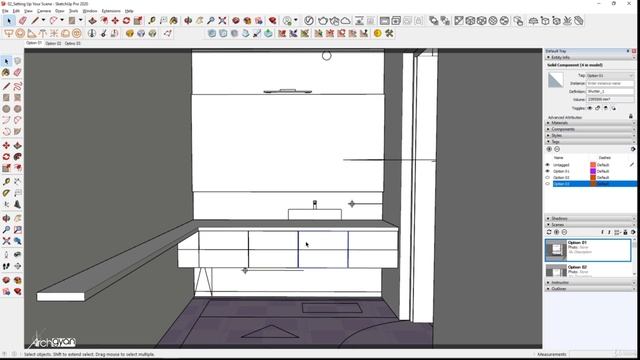
Task: Remove scene with minus button in Scenes
Action: click(564, 232)
